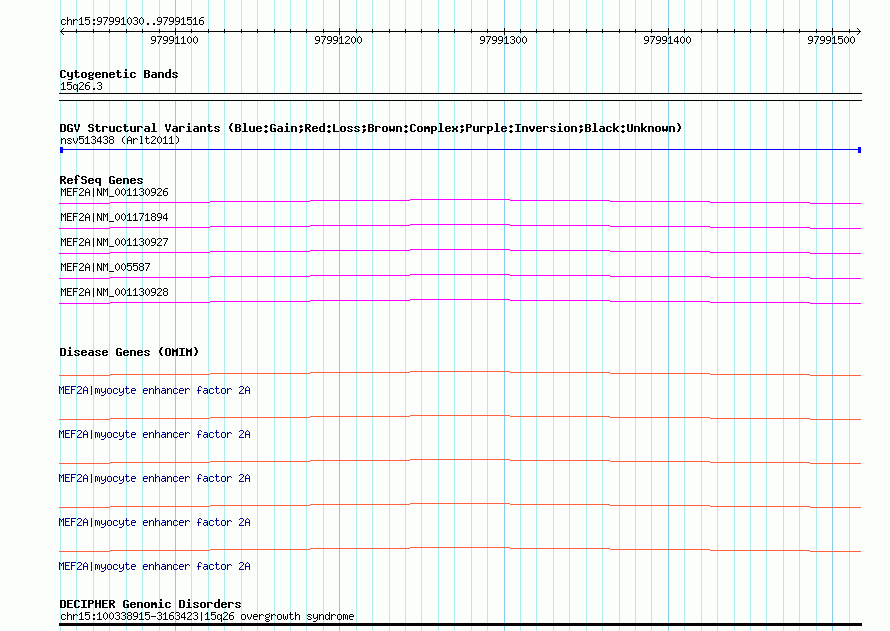Select the Cytogenetic Bands track title
Screen dimensions: 890x631
coord(119,74)
